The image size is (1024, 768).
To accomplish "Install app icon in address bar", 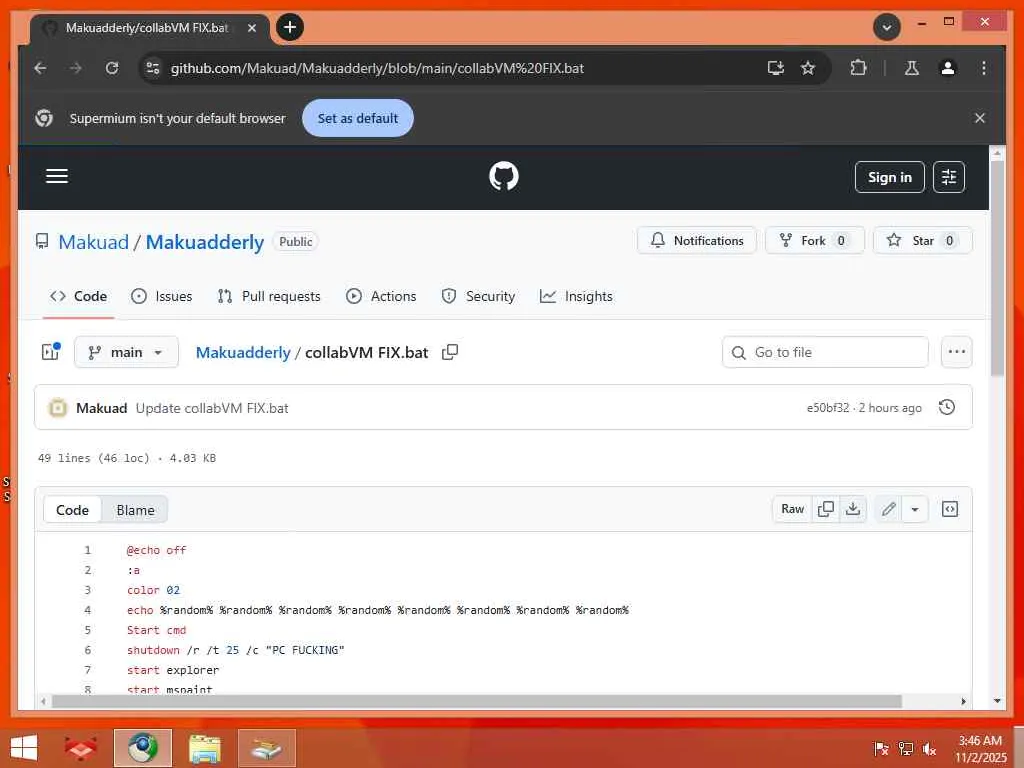I will 776,68.
